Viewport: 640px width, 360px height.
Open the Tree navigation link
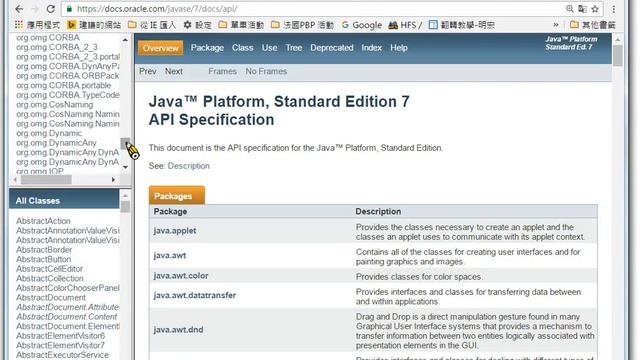(293, 48)
